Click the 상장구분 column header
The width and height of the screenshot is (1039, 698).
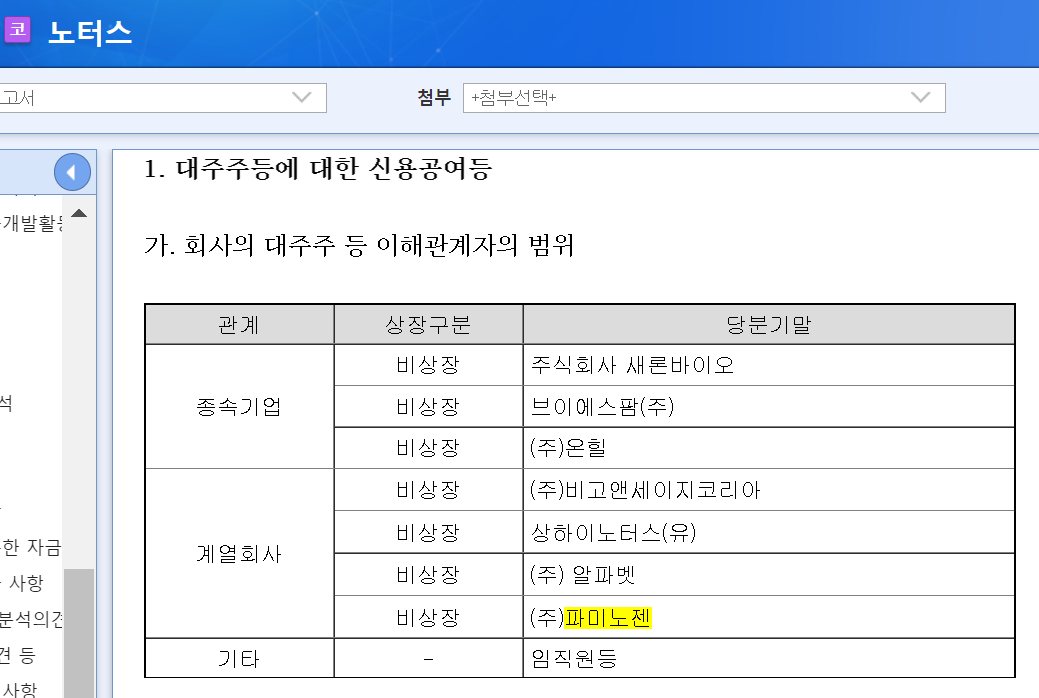click(x=428, y=325)
